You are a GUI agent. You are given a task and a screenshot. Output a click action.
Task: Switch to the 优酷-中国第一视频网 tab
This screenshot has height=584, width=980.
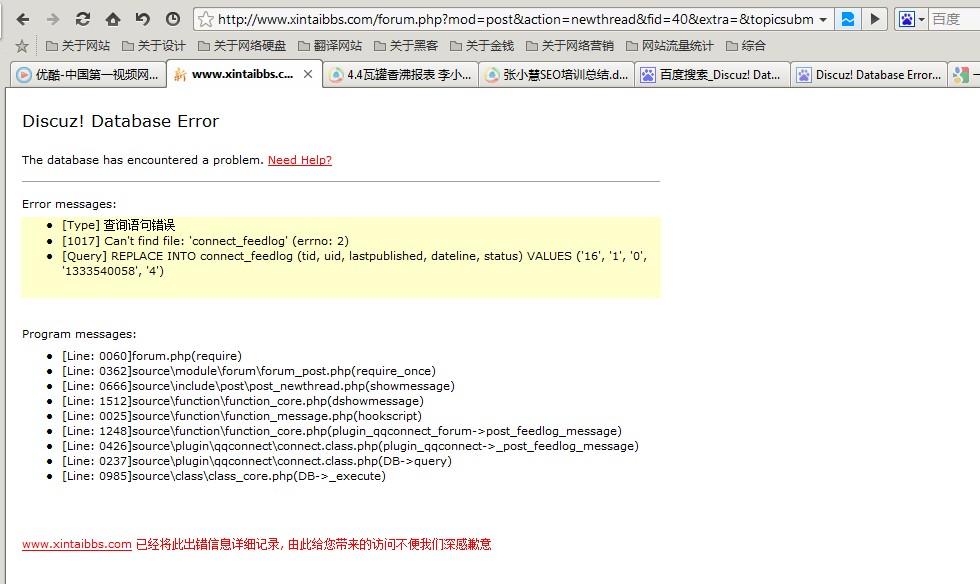click(x=88, y=74)
